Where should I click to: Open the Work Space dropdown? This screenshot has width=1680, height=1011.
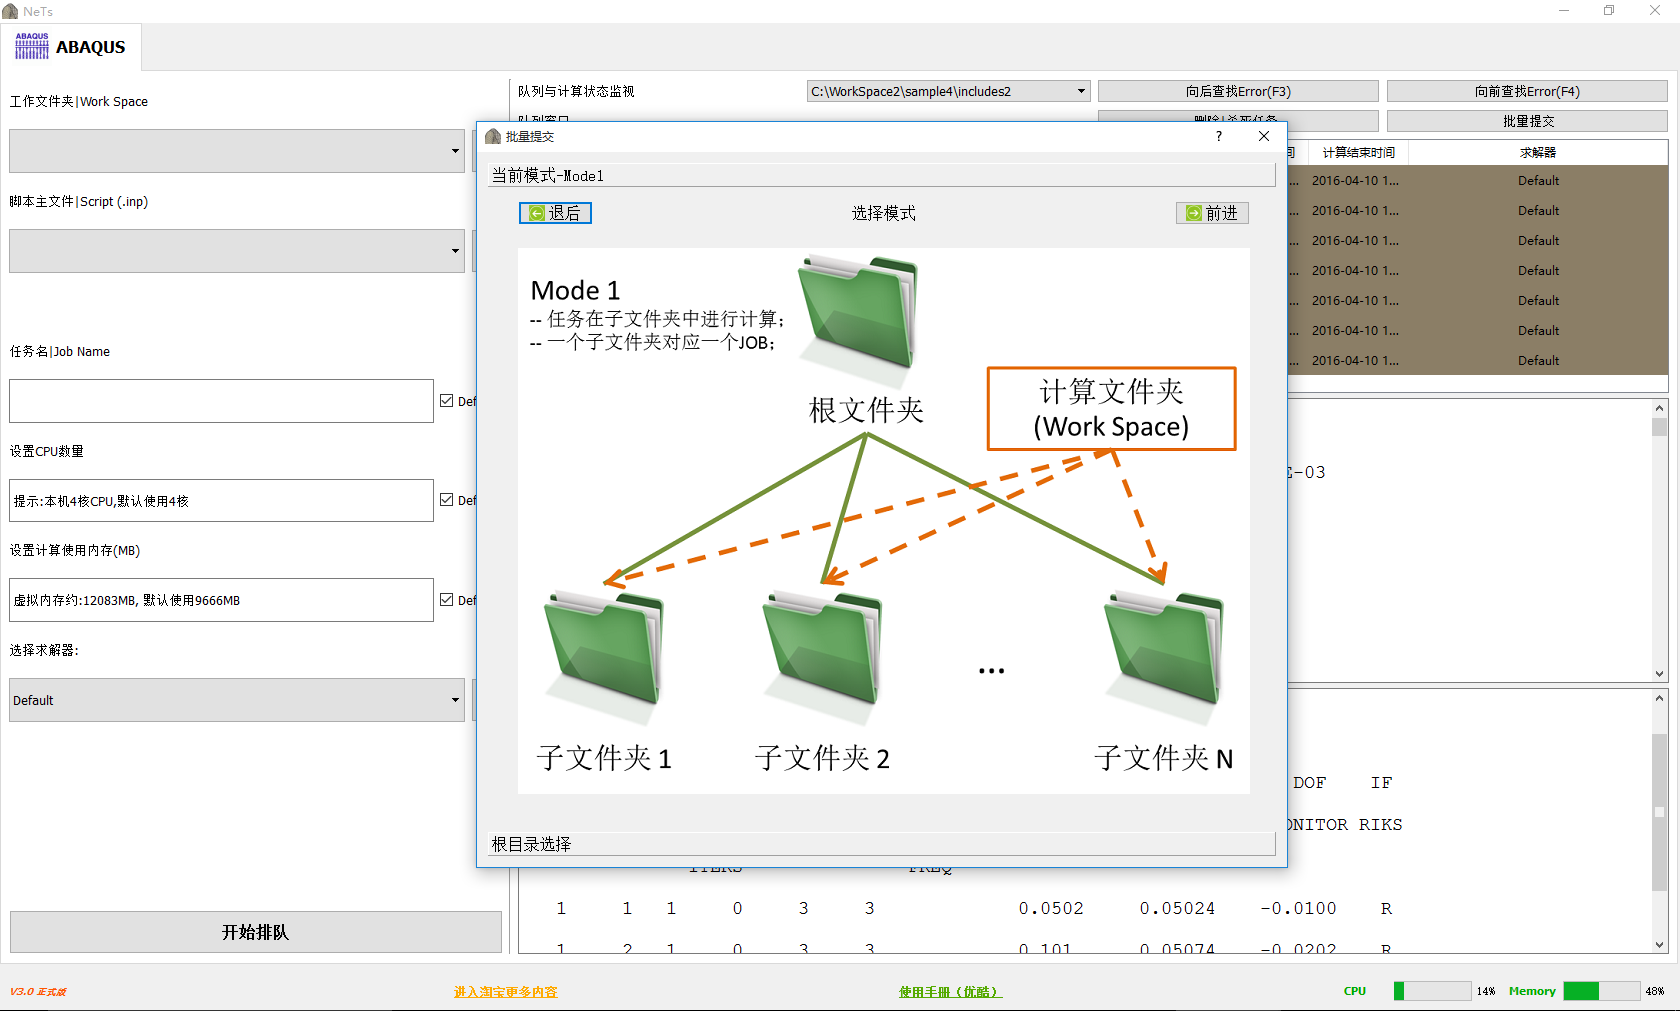click(455, 151)
